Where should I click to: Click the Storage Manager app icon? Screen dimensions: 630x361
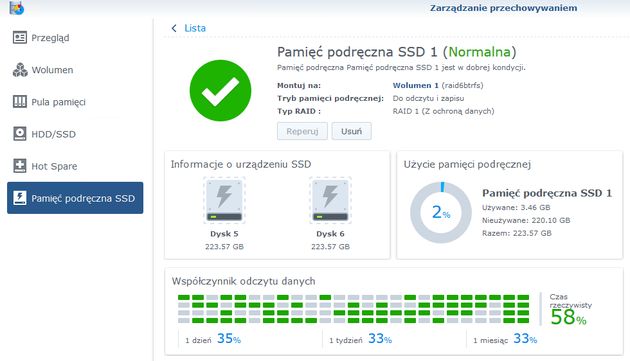tap(17, 7)
